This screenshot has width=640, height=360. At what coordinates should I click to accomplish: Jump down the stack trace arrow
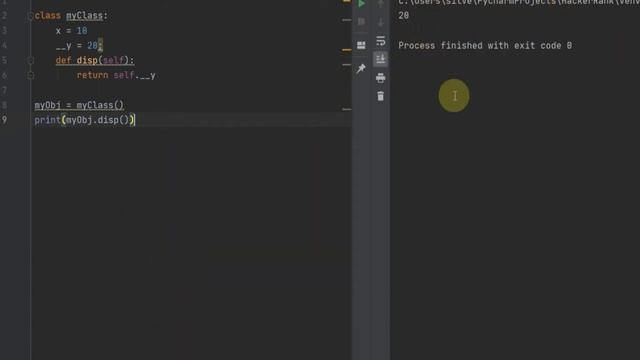coord(380,22)
